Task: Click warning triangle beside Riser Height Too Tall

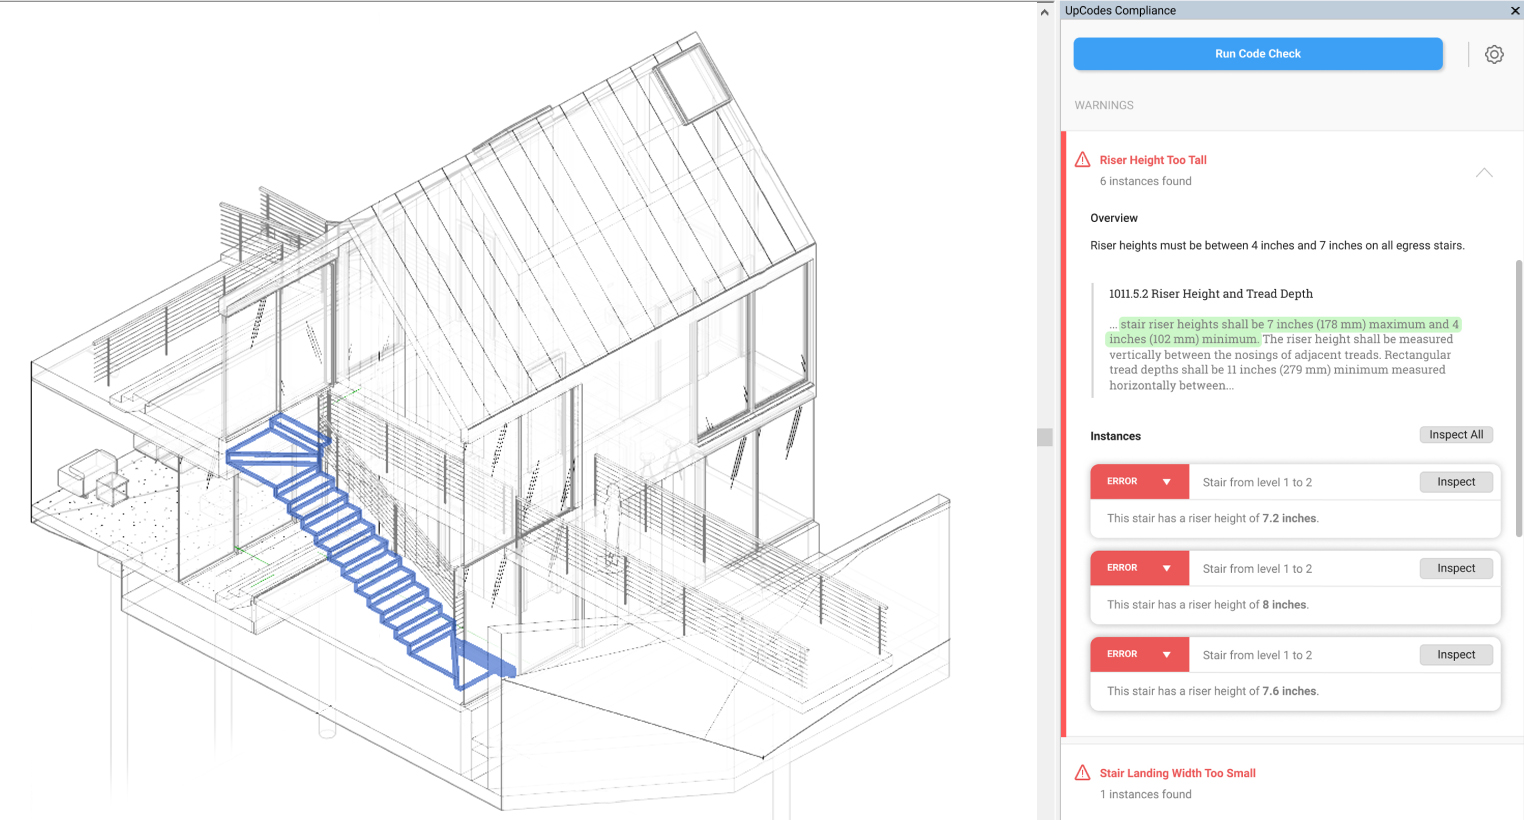Action: click(x=1081, y=159)
